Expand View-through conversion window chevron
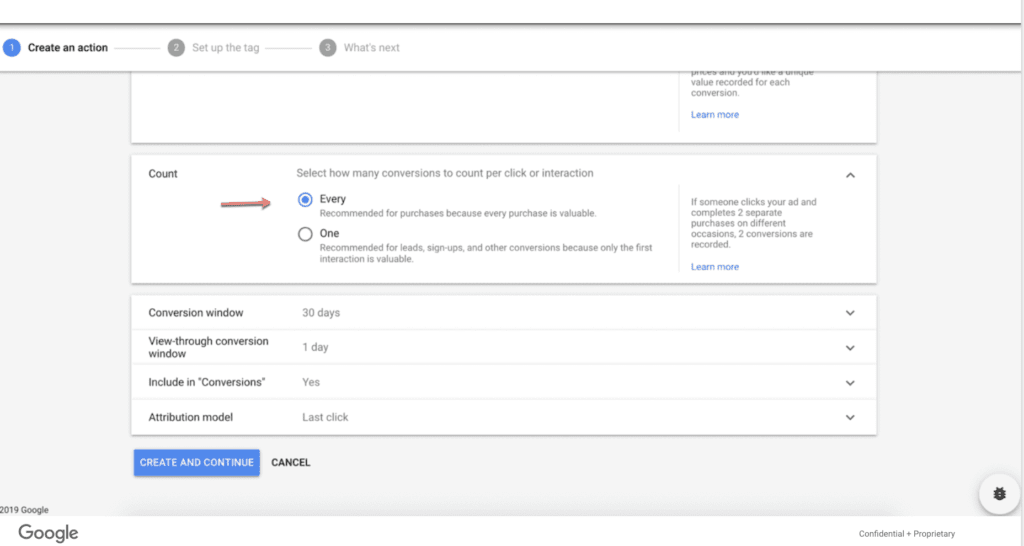This screenshot has height=546, width=1024. tap(850, 348)
